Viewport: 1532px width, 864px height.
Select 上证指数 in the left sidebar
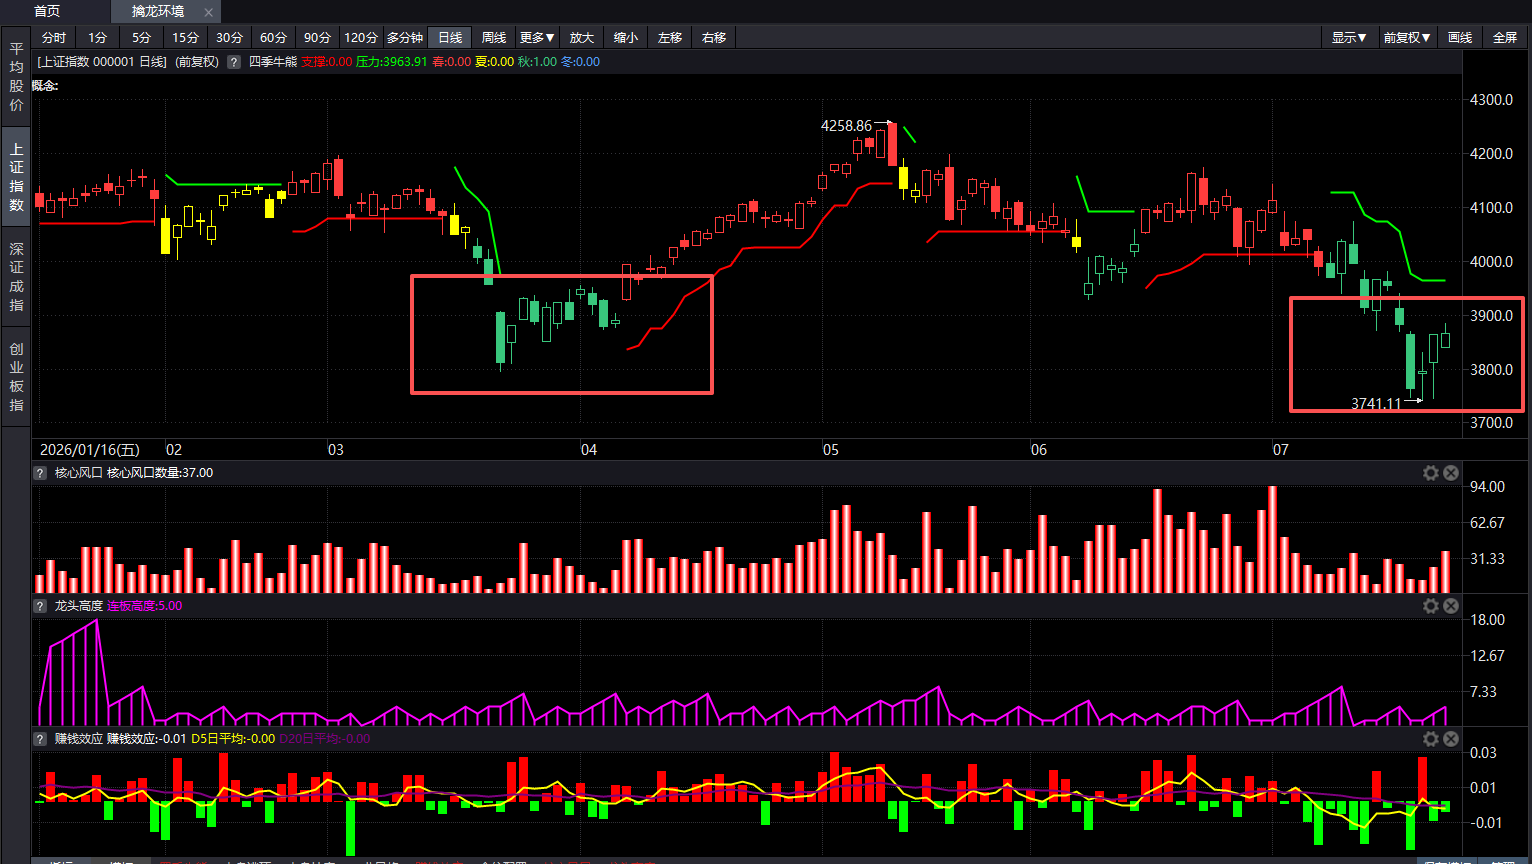pos(16,177)
